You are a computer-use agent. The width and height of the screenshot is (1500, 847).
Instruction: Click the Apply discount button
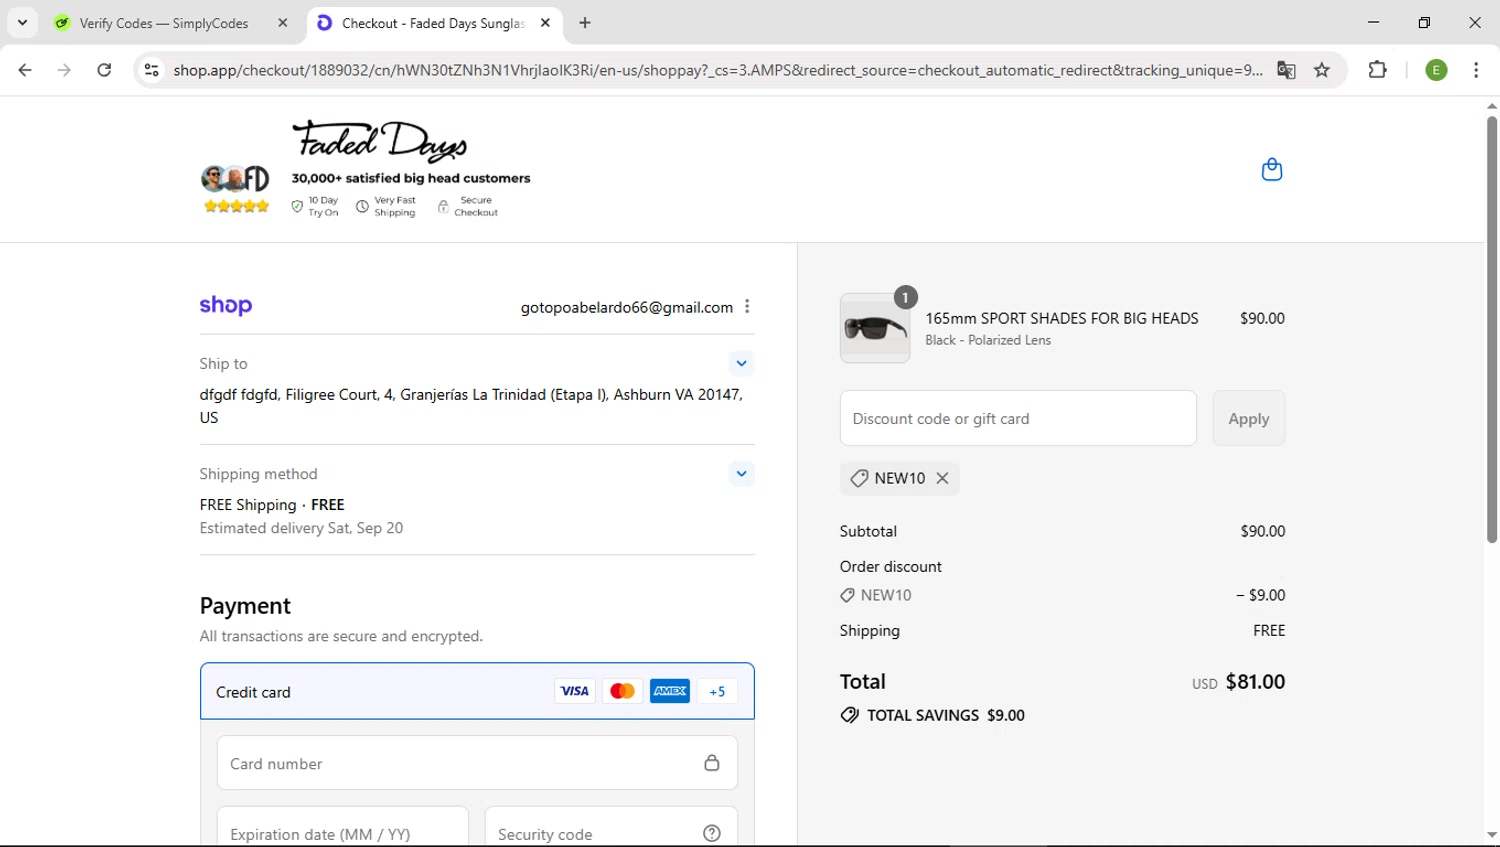1248,418
